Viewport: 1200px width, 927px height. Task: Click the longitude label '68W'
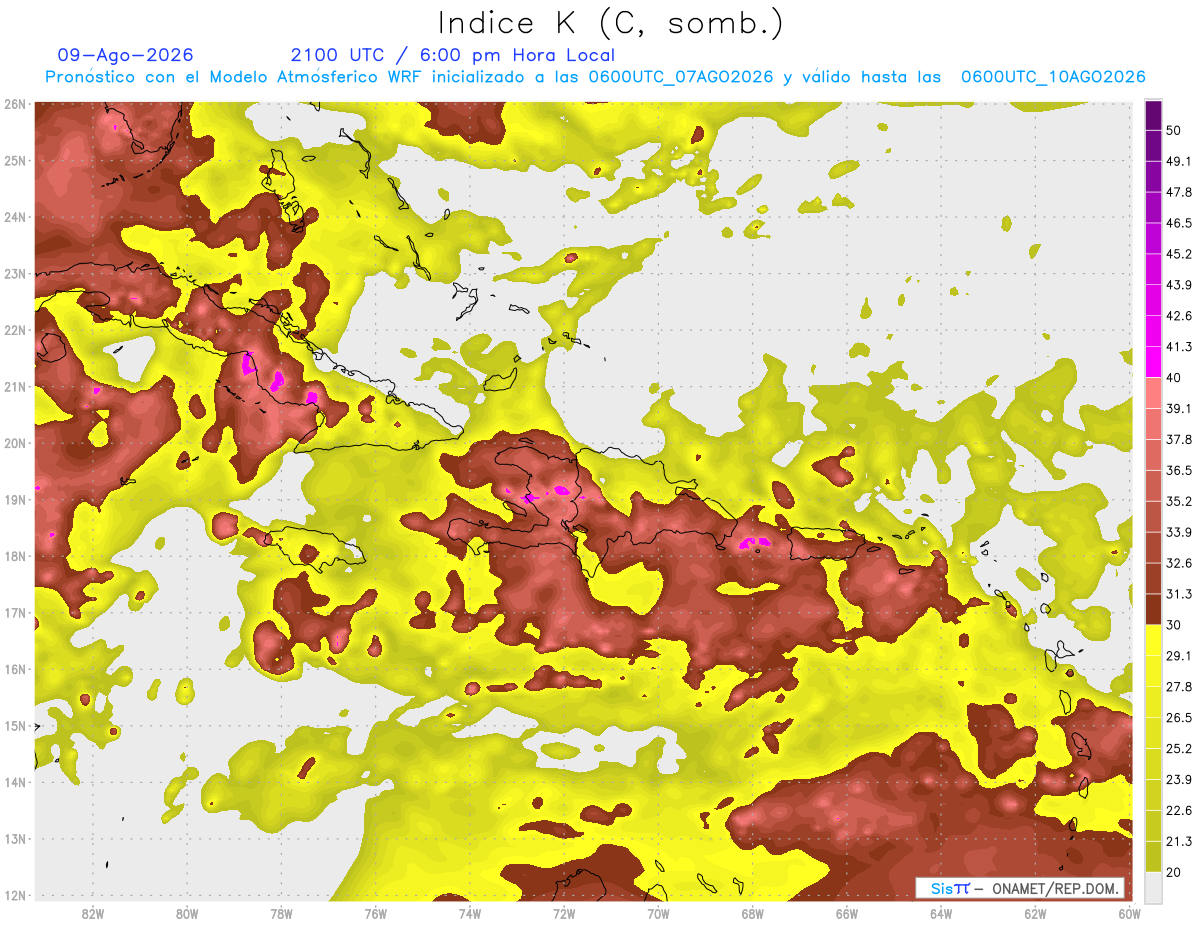(753, 914)
